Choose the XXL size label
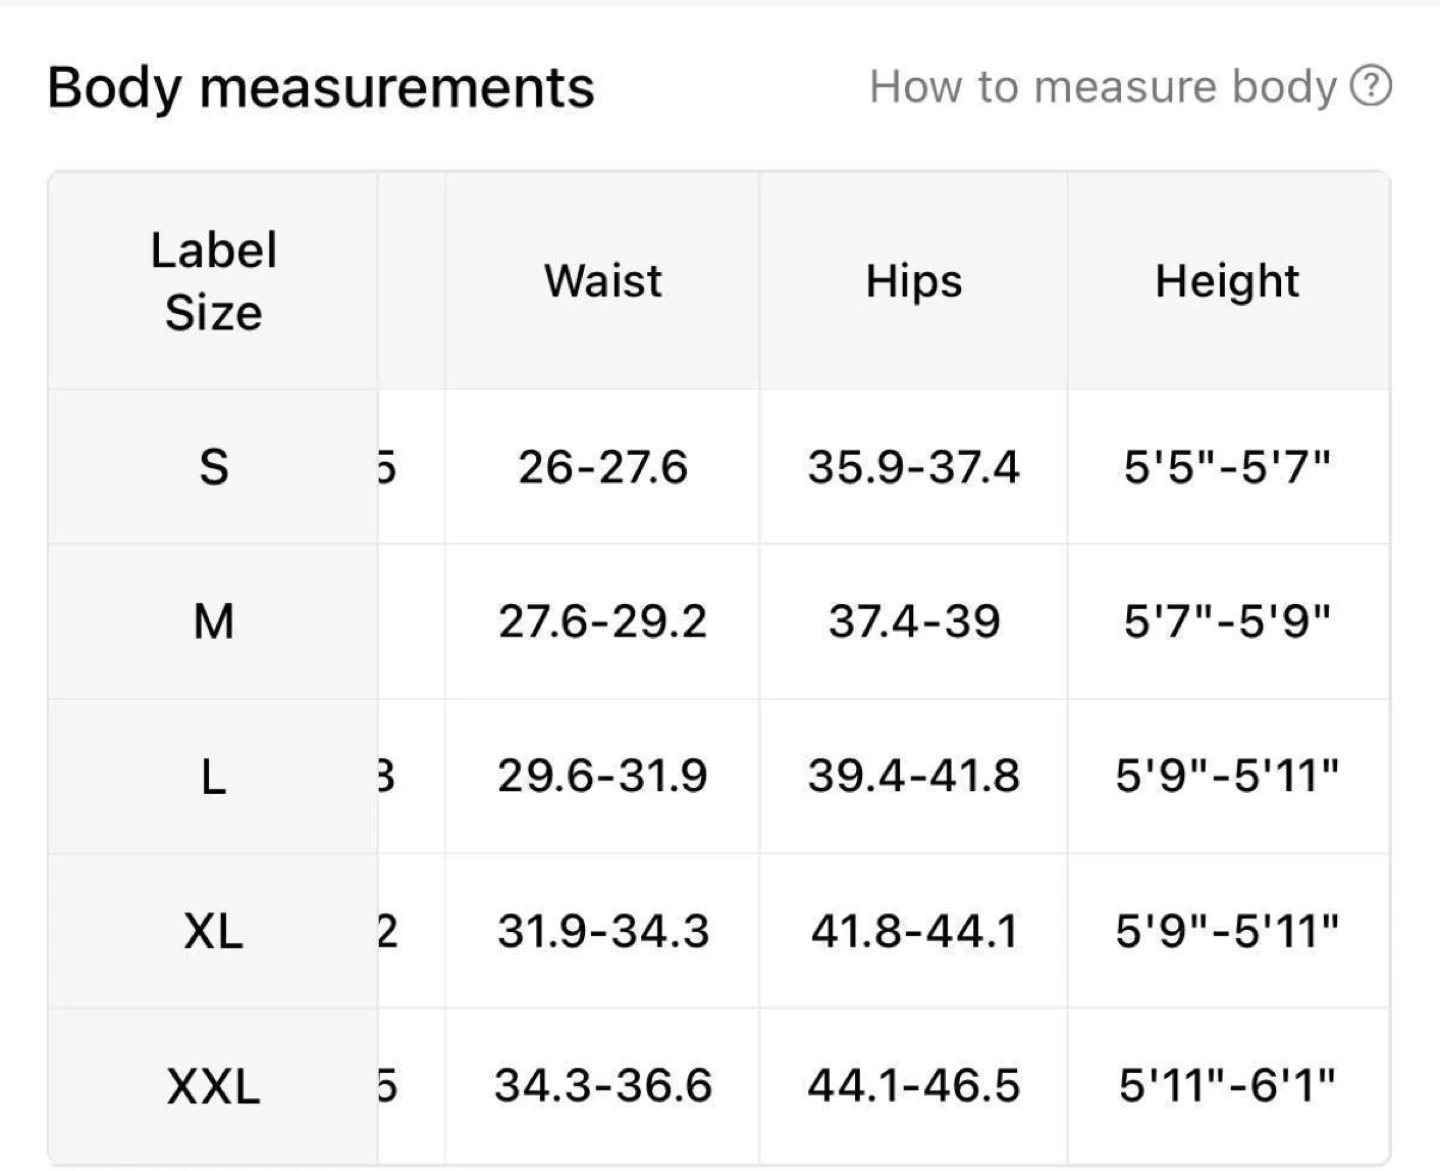 coord(213,1086)
